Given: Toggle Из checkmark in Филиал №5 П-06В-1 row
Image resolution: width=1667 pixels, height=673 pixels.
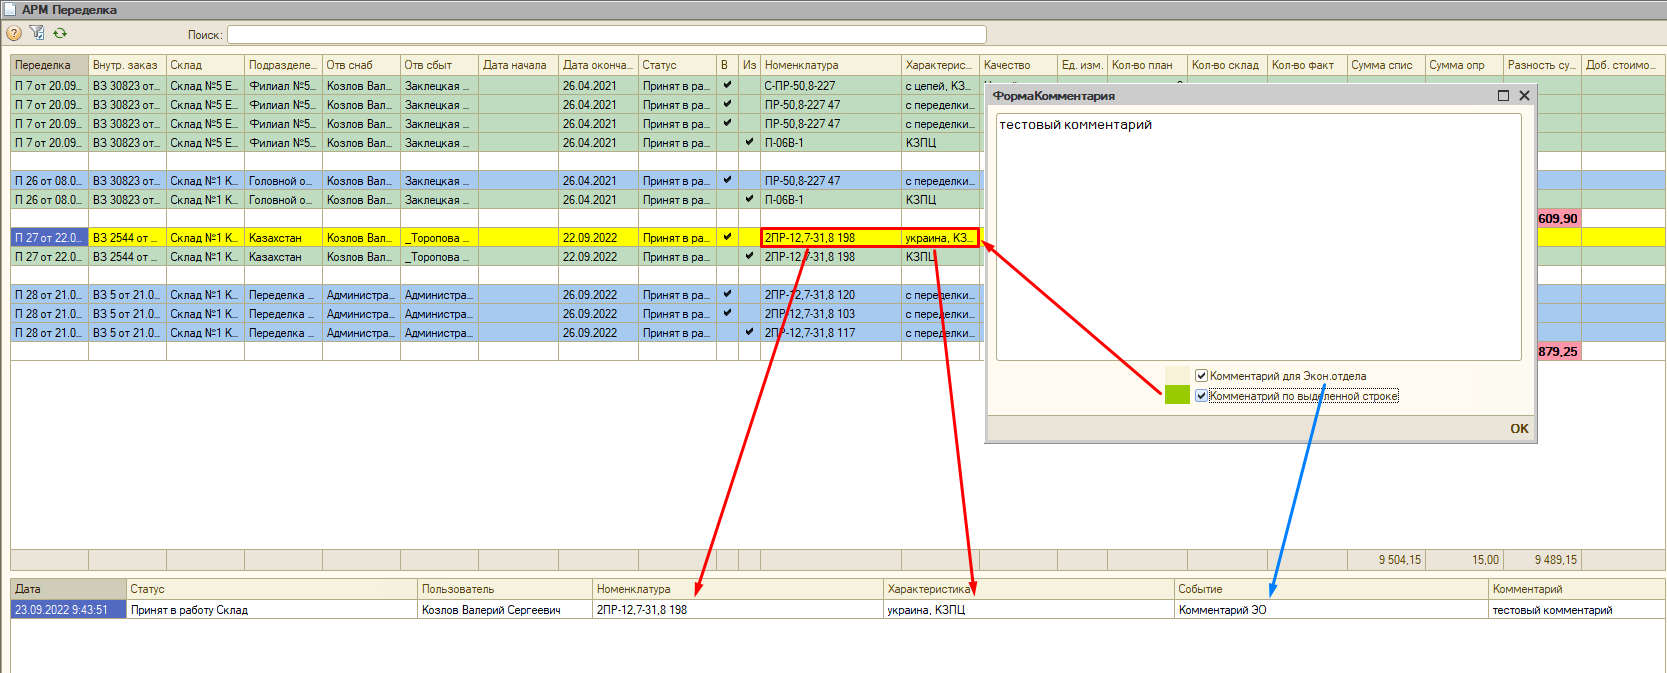Looking at the screenshot, I should (749, 143).
